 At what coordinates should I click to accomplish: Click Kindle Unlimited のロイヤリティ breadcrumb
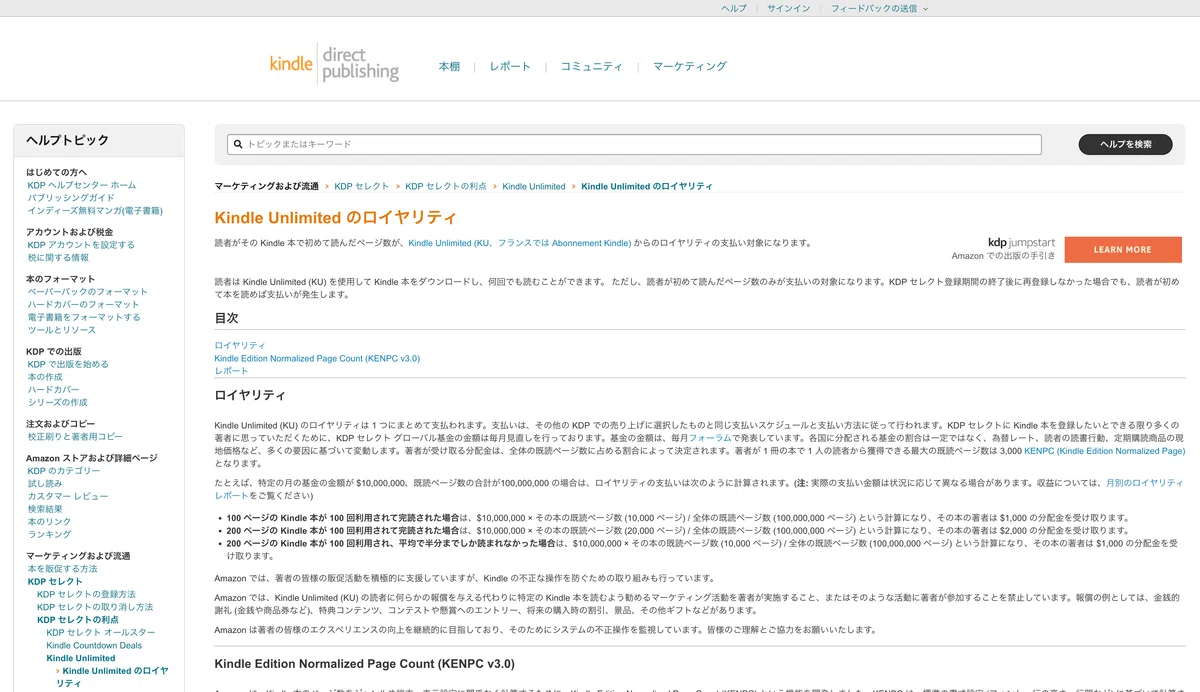(x=647, y=186)
